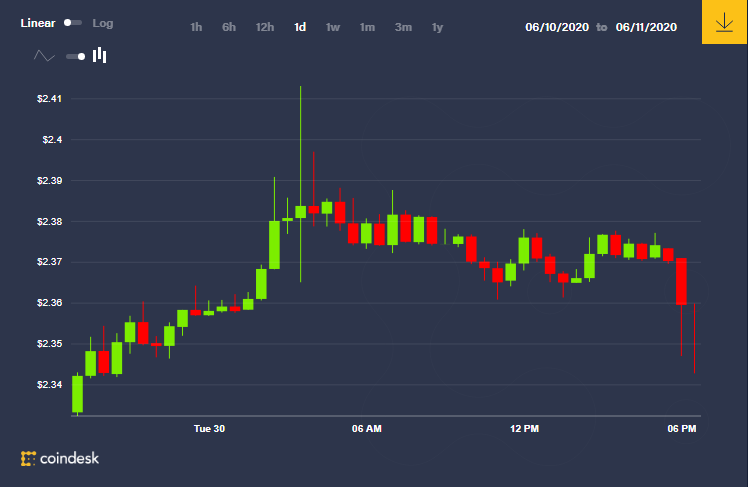Switch to the 3m time range
Screen dimensions: 748x487
click(x=403, y=27)
